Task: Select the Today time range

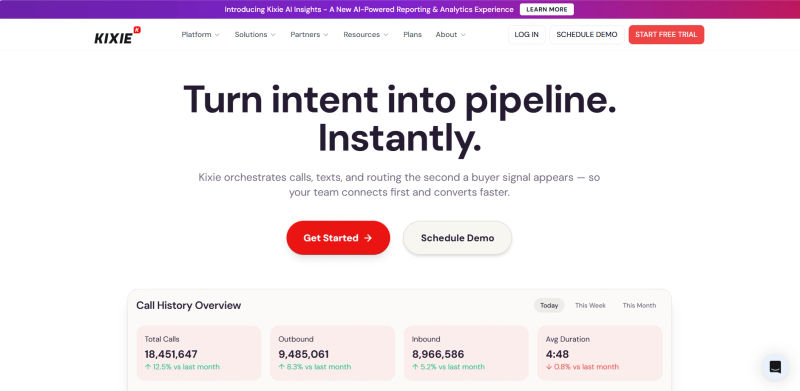Action: 549,305
